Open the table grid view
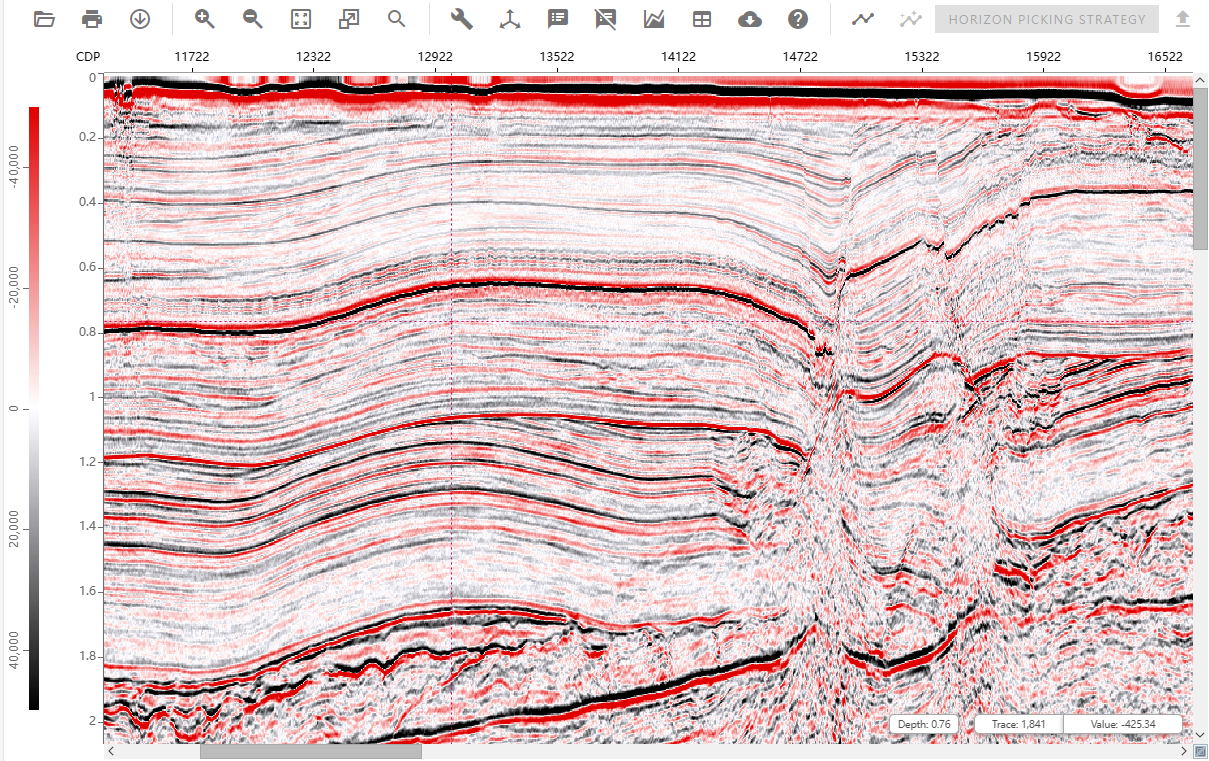Image resolution: width=1209 pixels, height=761 pixels. click(702, 19)
